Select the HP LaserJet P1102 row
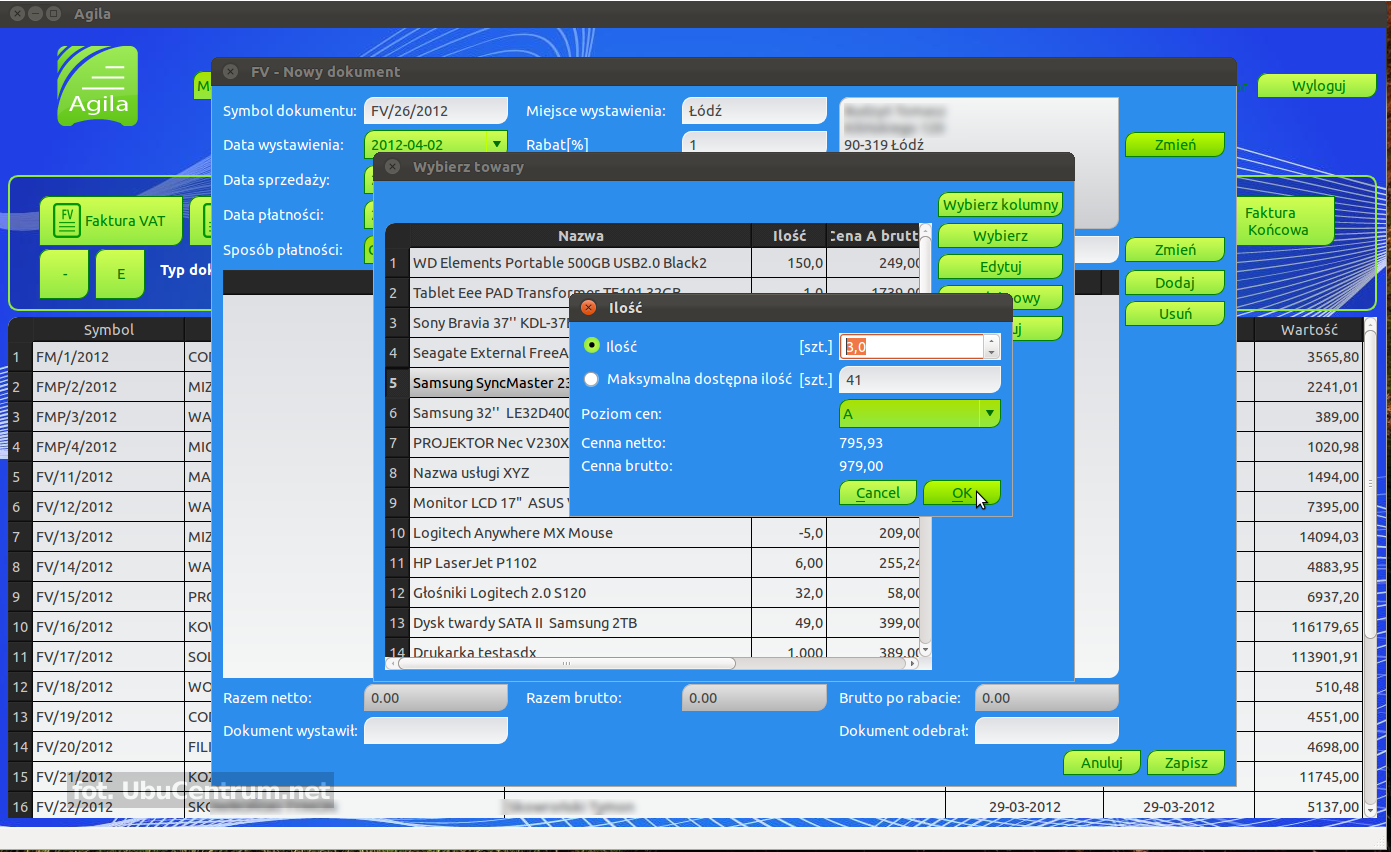1391x852 pixels. 652,563
